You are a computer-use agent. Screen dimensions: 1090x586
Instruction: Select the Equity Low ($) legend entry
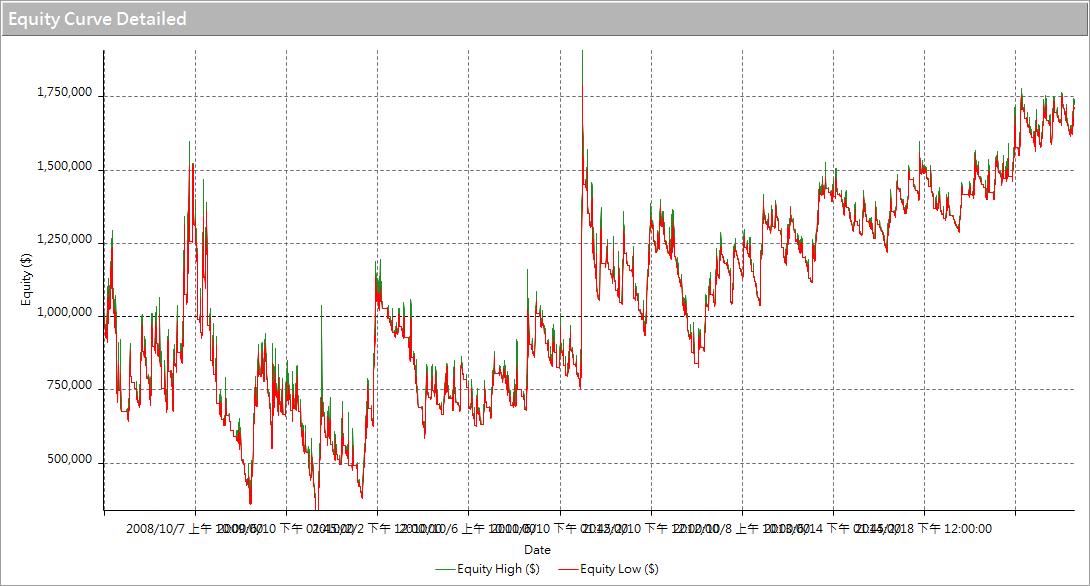pyautogui.click(x=609, y=569)
